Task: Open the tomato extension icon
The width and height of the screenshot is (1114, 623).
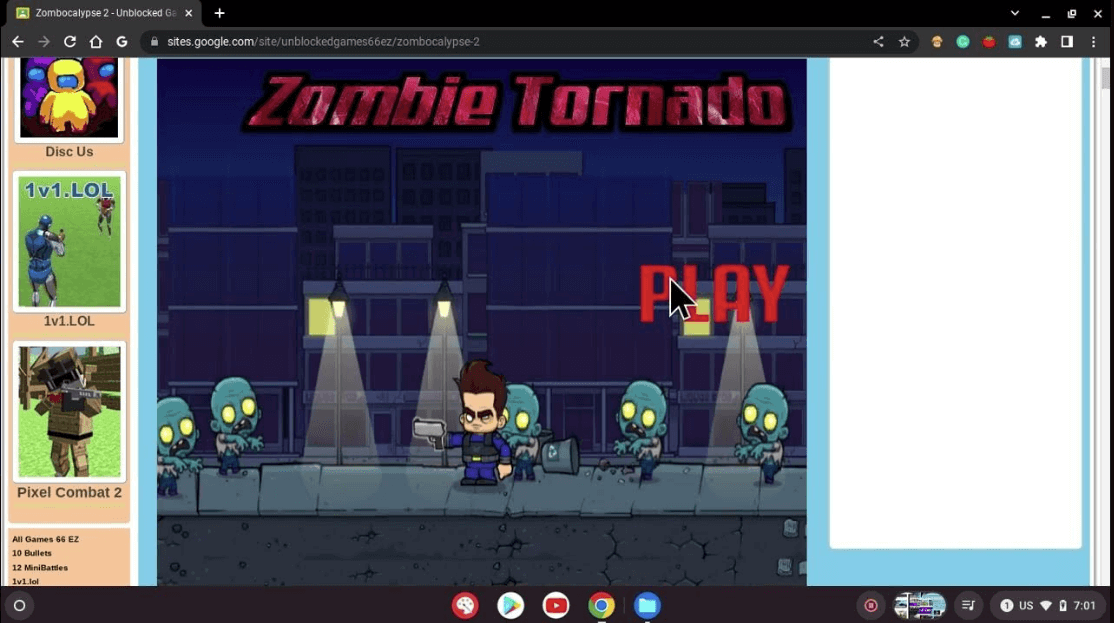Action: 989,42
